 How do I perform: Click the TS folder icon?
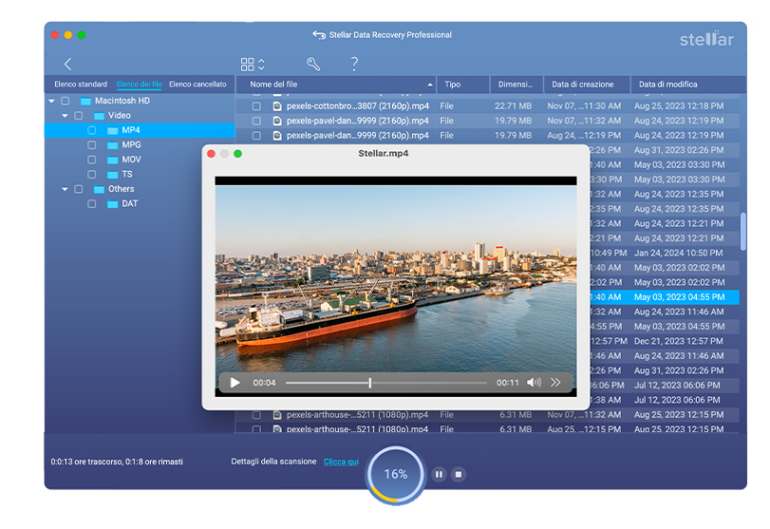pyautogui.click(x=112, y=175)
